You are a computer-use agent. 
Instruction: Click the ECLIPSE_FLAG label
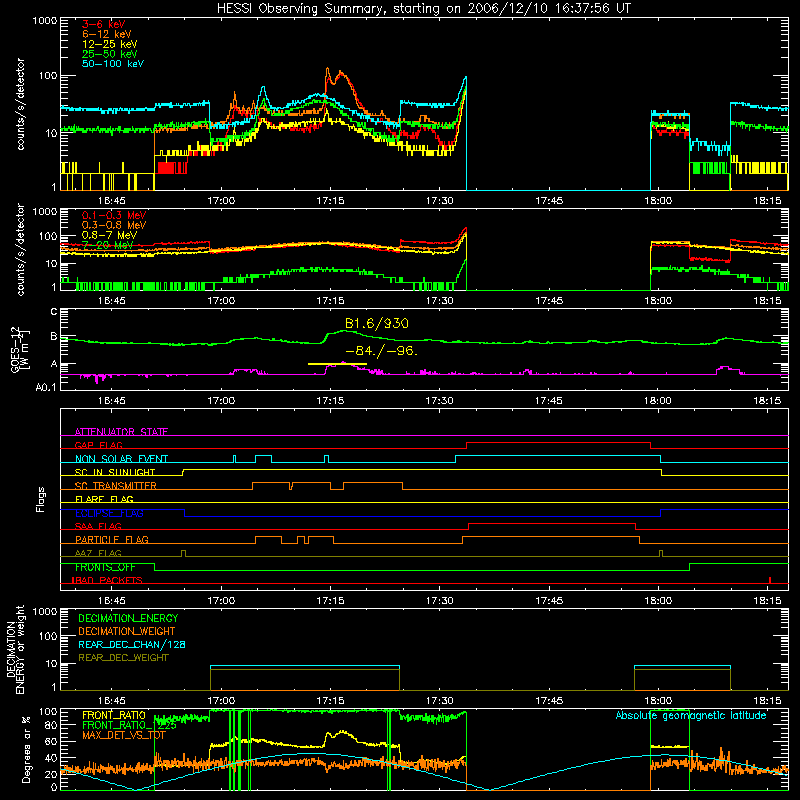(x=109, y=513)
